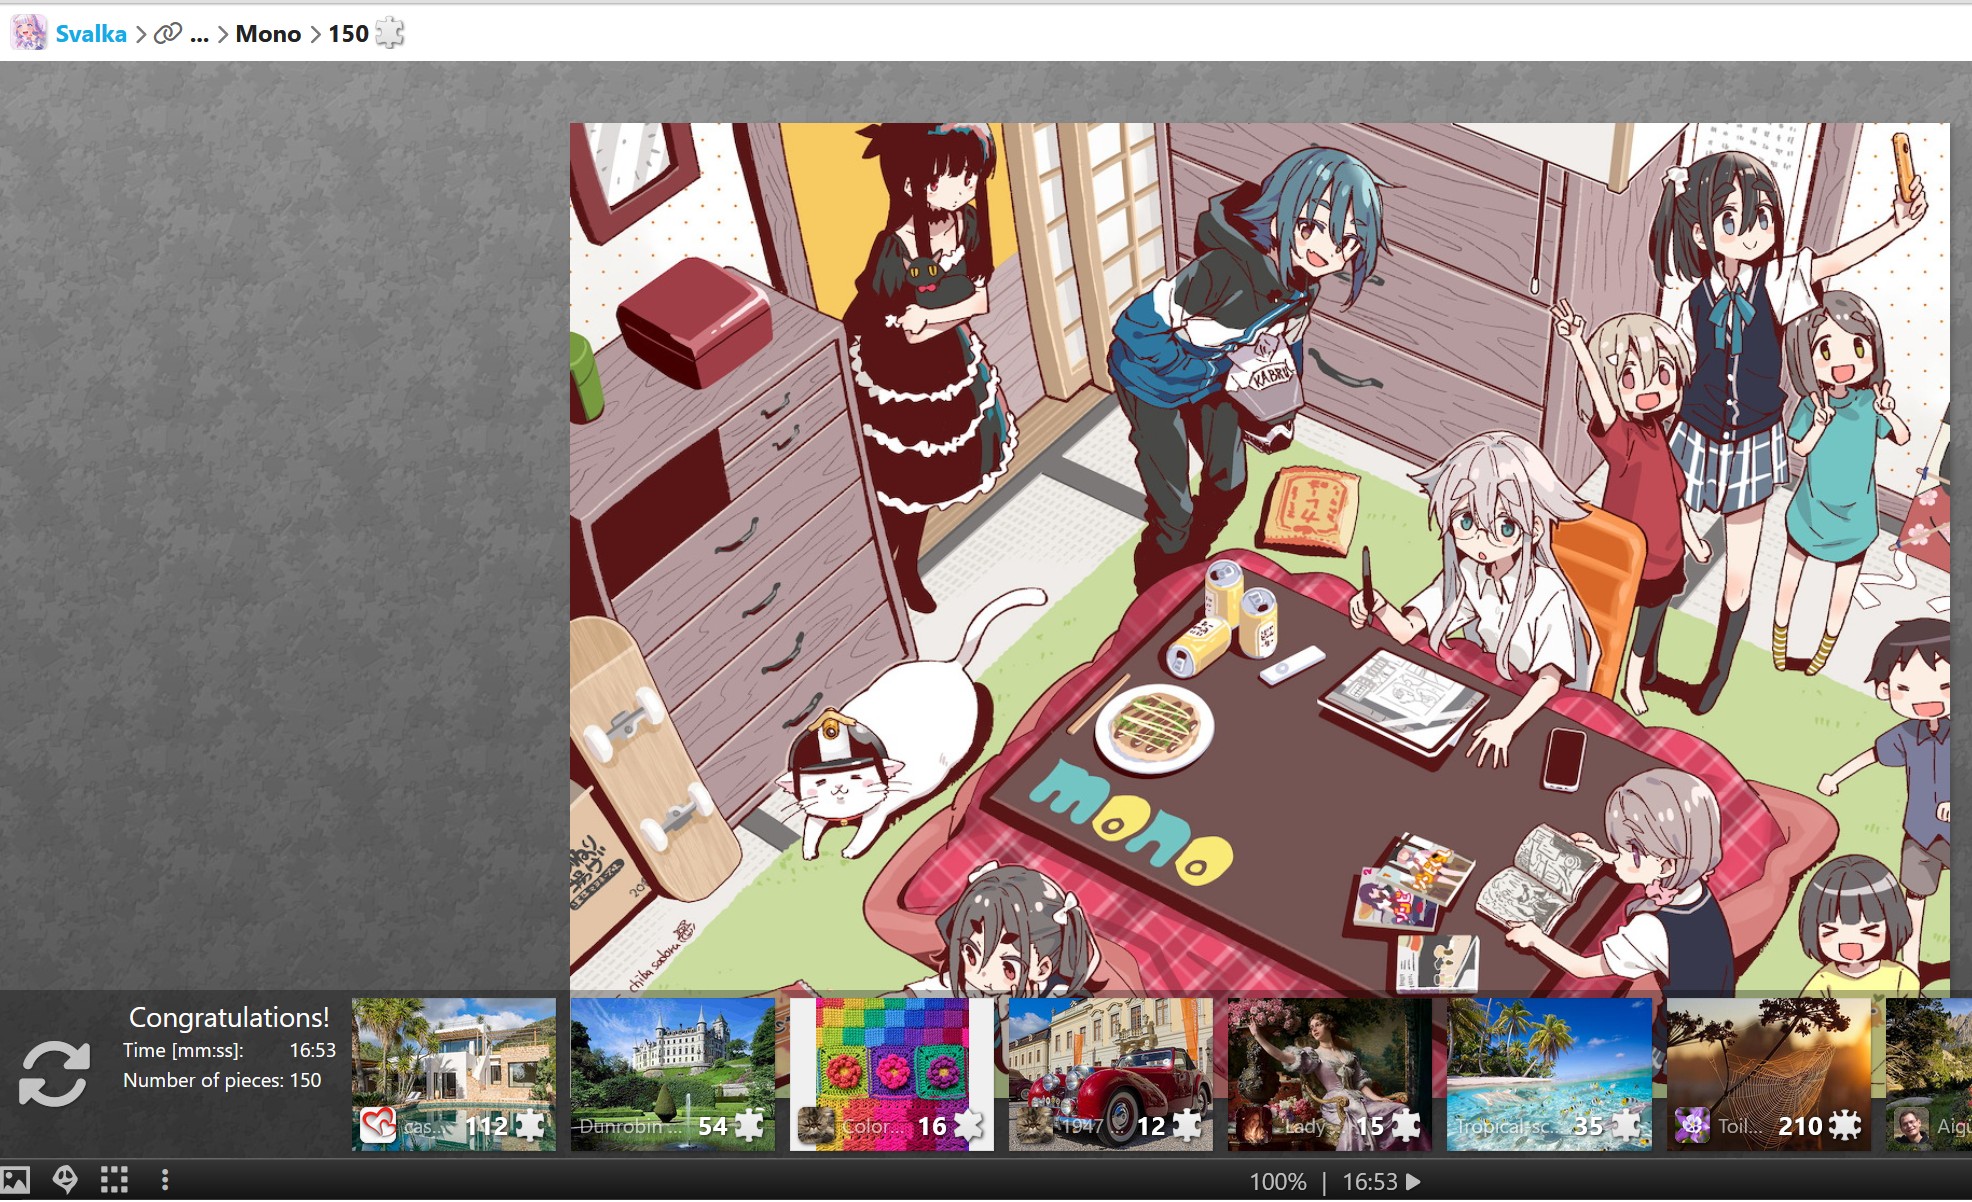Click the Number of pieces: 150 line
The height and width of the screenshot is (1202, 1972).
[x=222, y=1080]
